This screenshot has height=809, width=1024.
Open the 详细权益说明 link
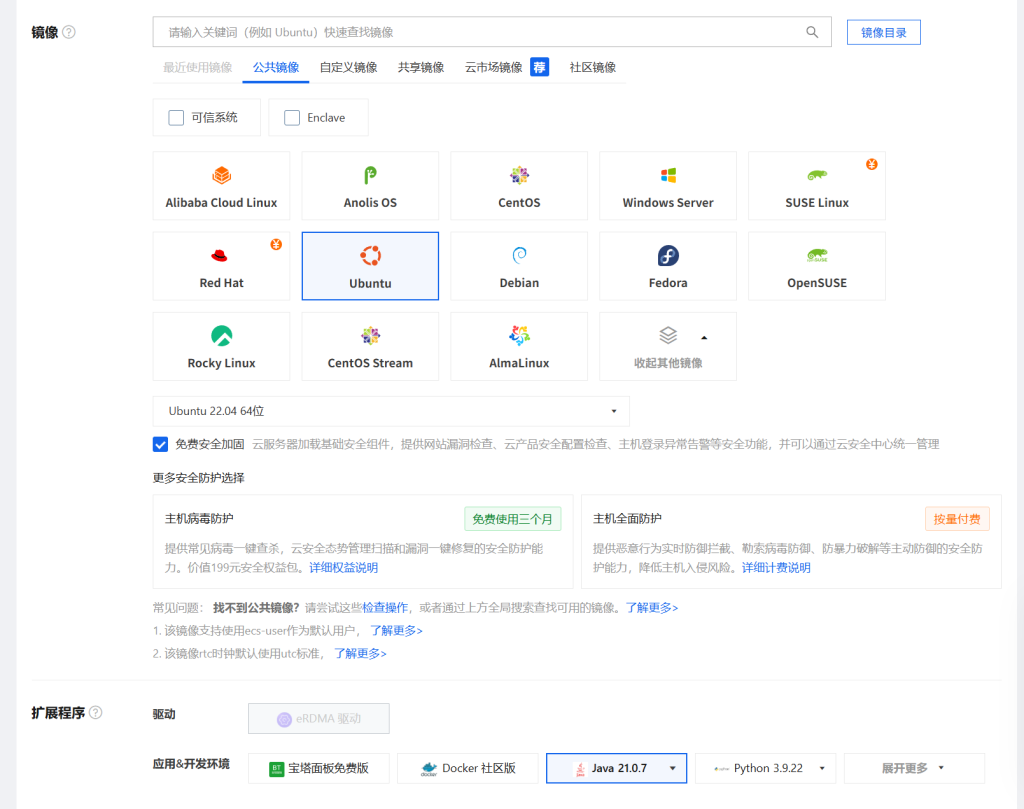[343, 567]
